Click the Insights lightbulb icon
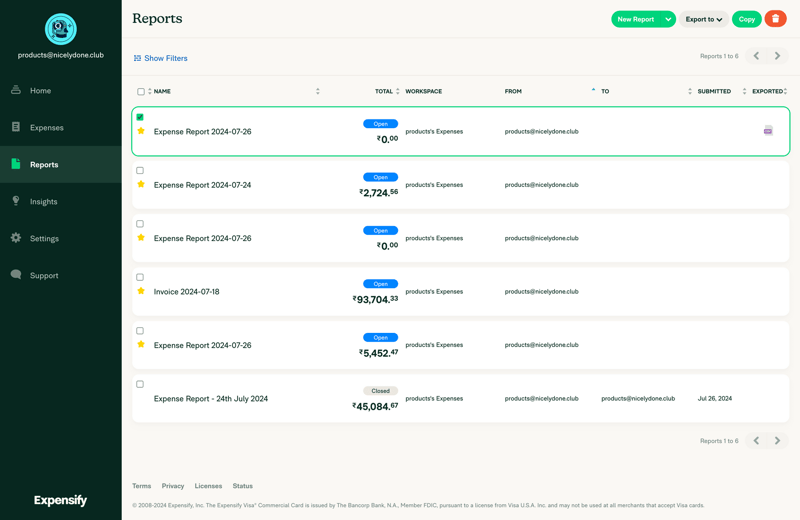Viewport: 800px width, 520px height. pyautogui.click(x=16, y=201)
